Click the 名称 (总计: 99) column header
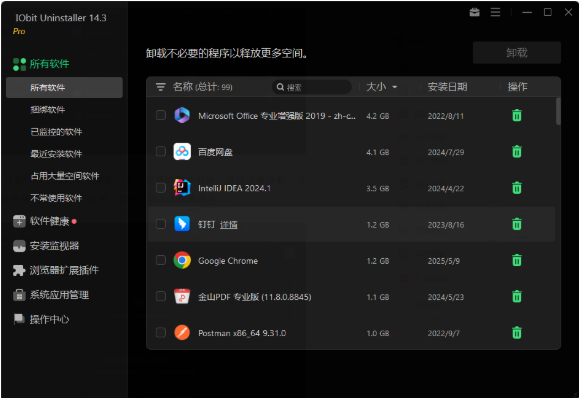The image size is (582, 398). 203,87
